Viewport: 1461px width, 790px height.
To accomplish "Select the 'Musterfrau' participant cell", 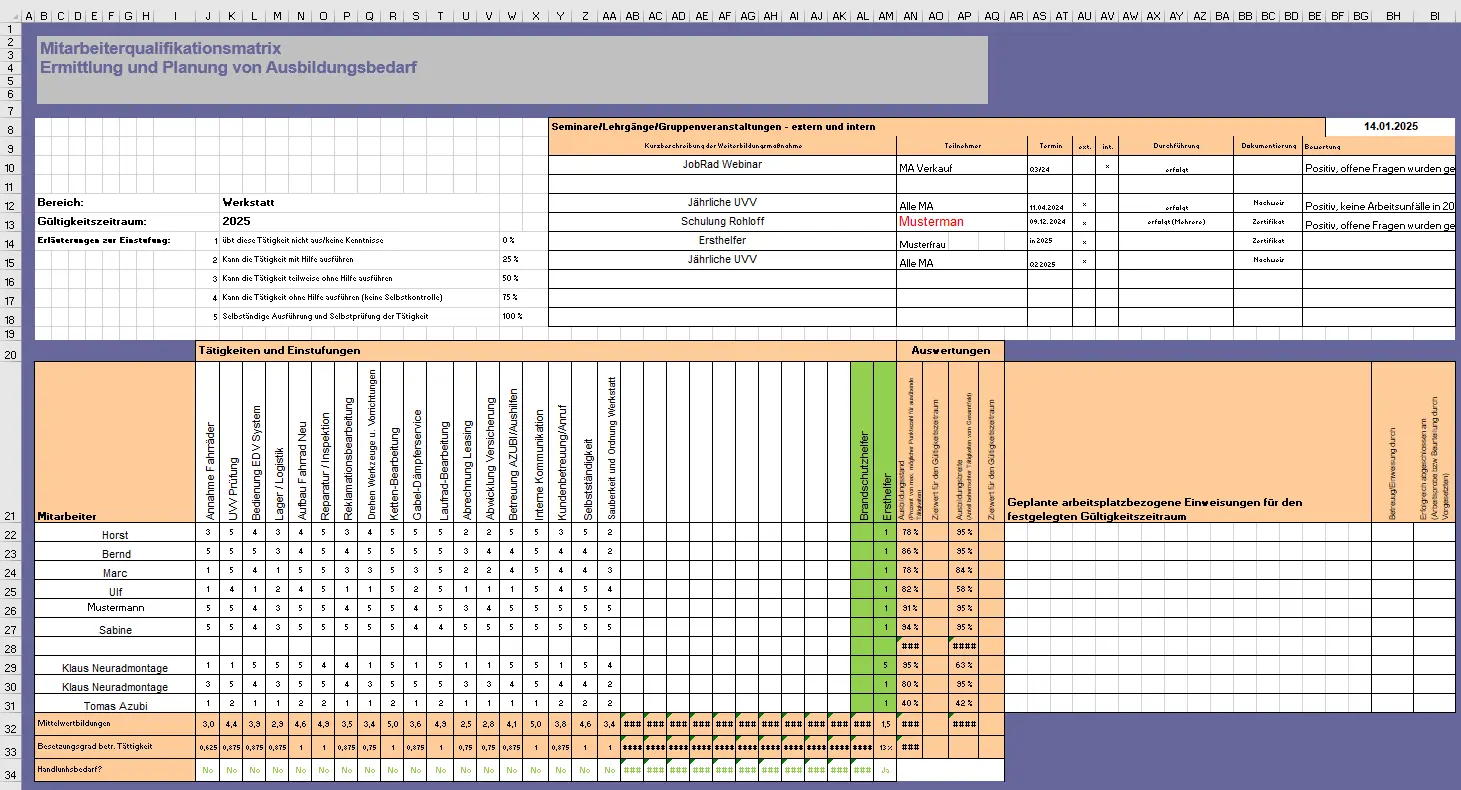I will [x=922, y=243].
